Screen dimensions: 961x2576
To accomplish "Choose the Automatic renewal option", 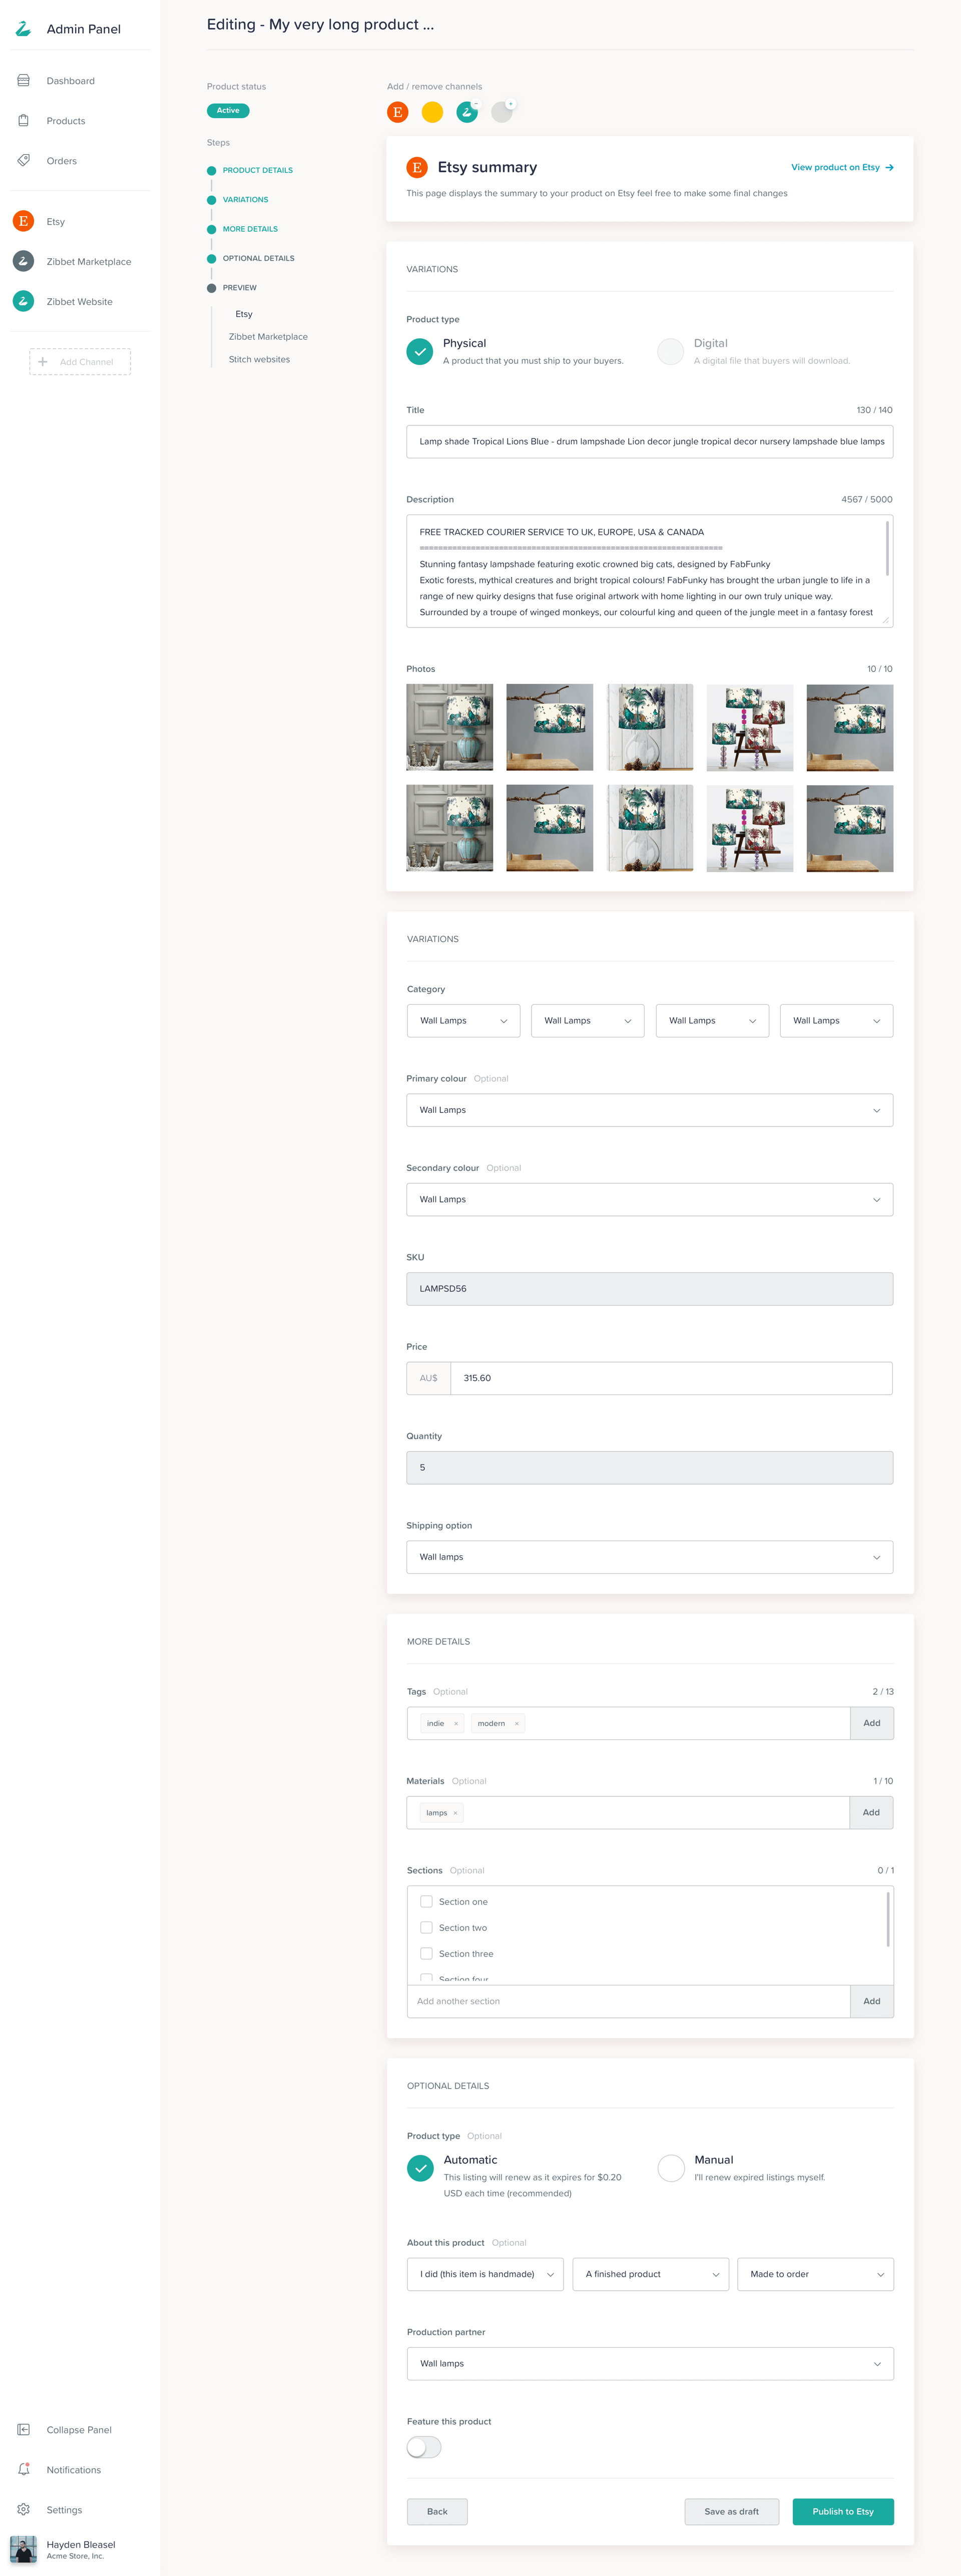I will (x=420, y=2167).
